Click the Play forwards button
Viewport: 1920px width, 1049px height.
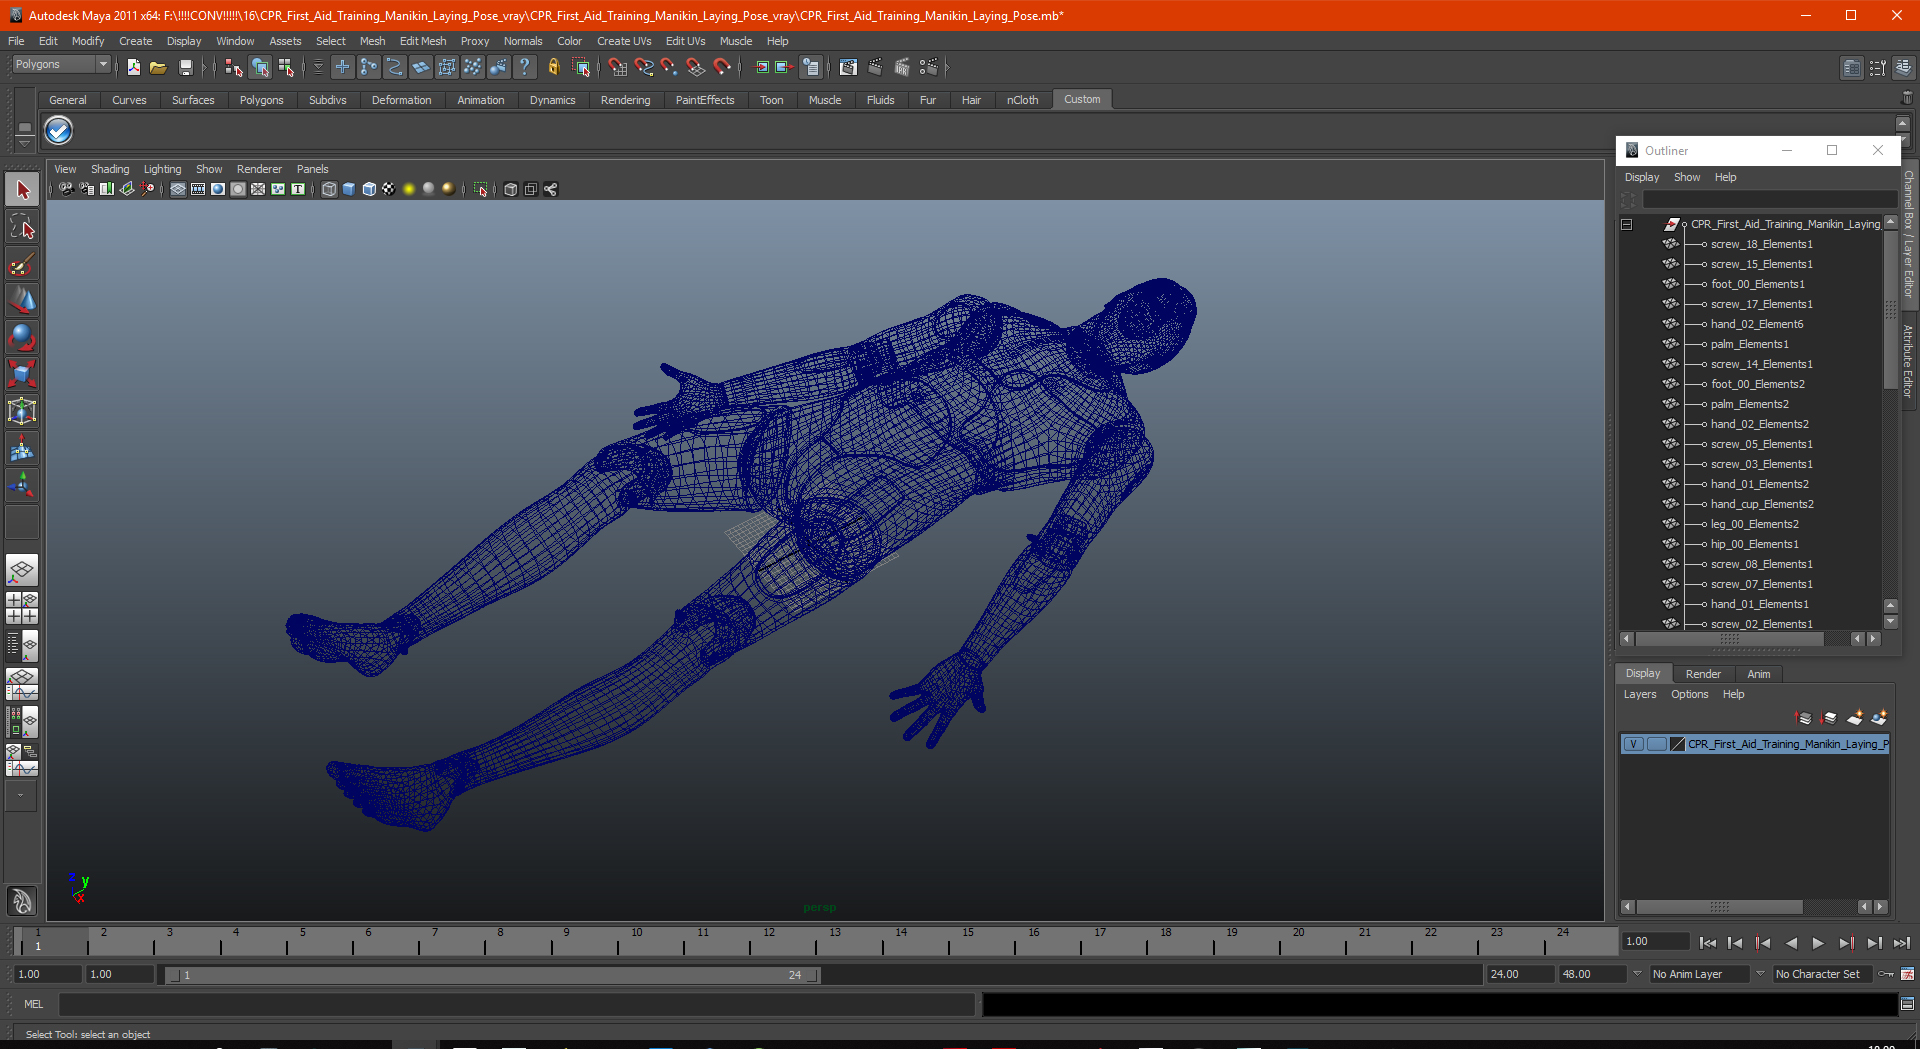pyautogui.click(x=1818, y=942)
